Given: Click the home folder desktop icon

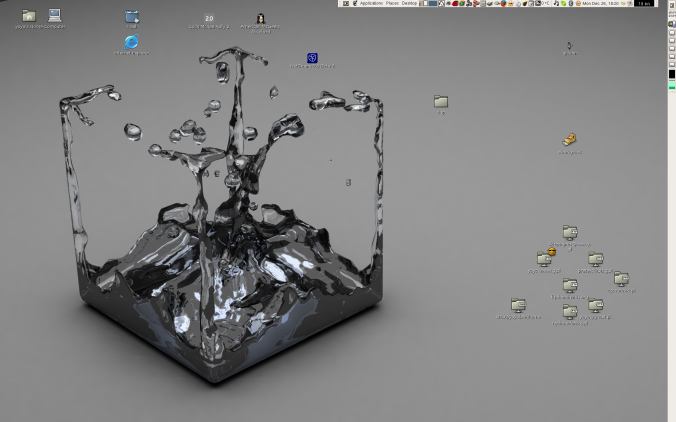Looking at the screenshot, I should 29,16.
